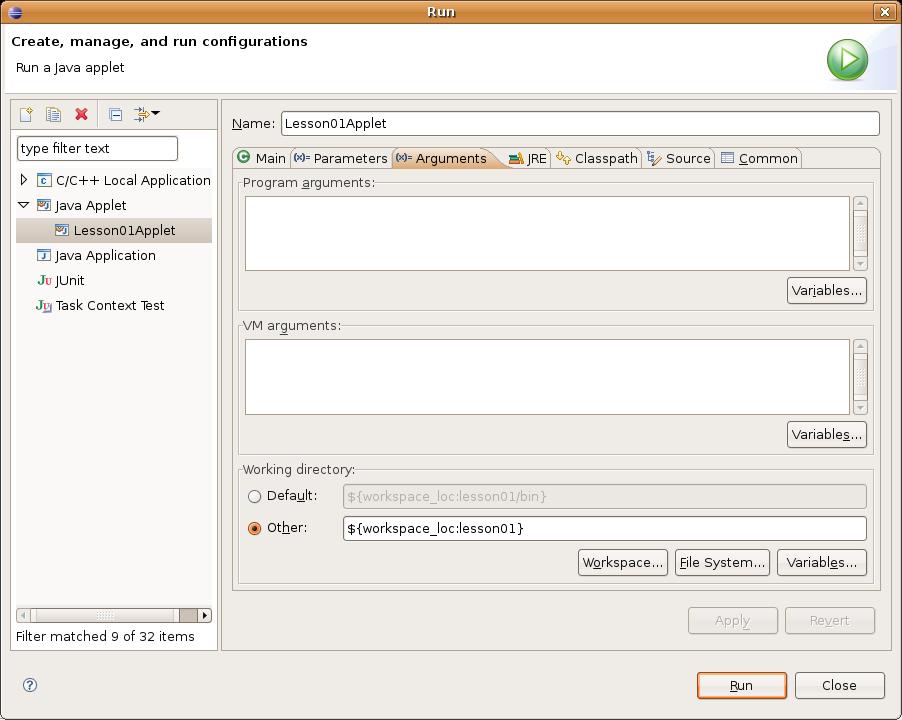Click the Program arguments vertical scrollbar thumb
Image resolution: width=902 pixels, height=720 pixels.
coord(861,233)
